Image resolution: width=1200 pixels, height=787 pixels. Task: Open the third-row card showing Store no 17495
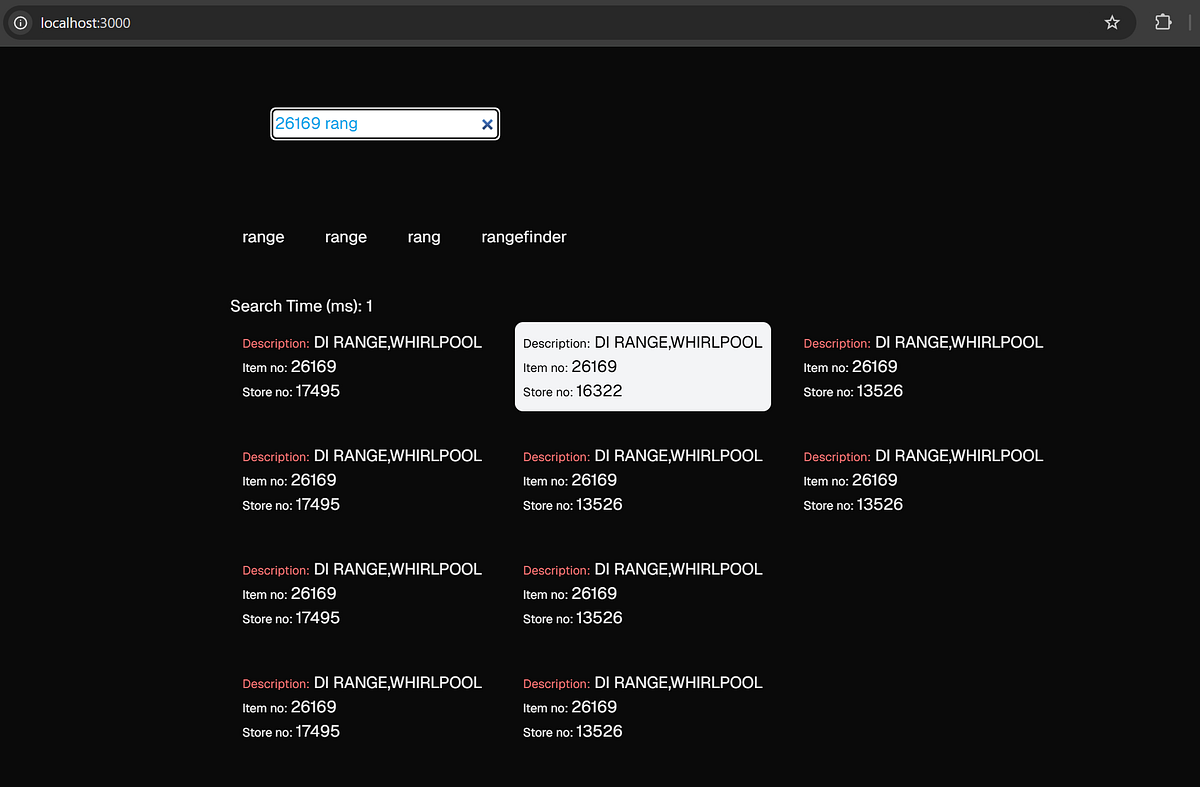point(360,593)
